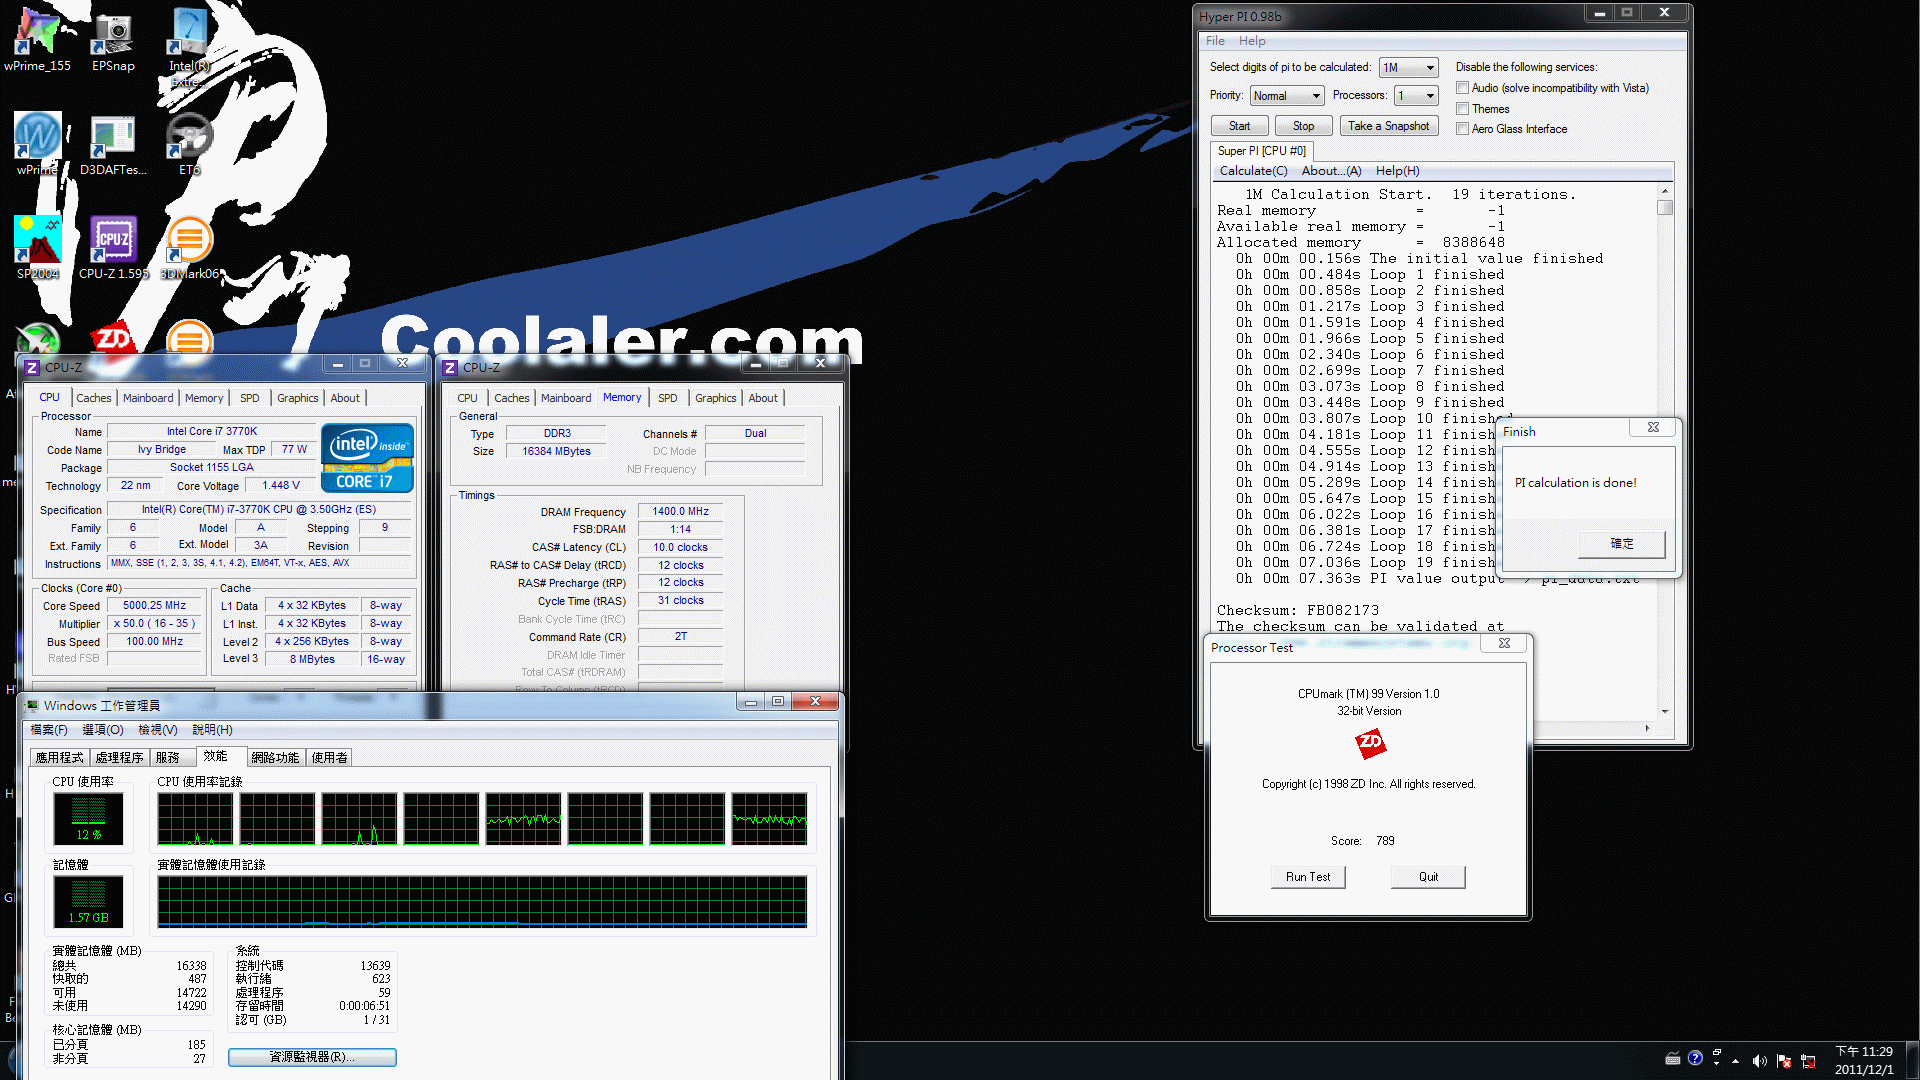
Task: Switch to SPD tab in left CPU-Z window
Action: (250, 398)
